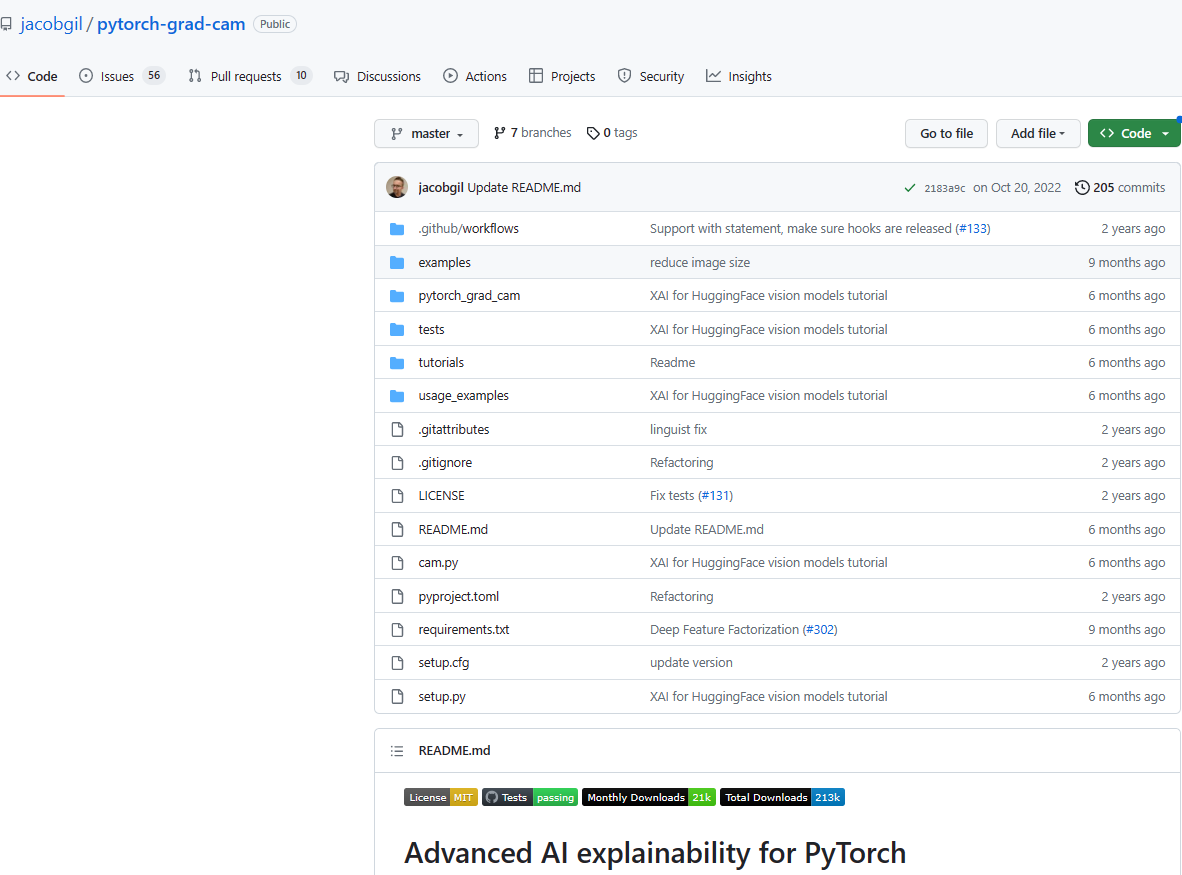View commit history via the clock icon

[1081, 187]
